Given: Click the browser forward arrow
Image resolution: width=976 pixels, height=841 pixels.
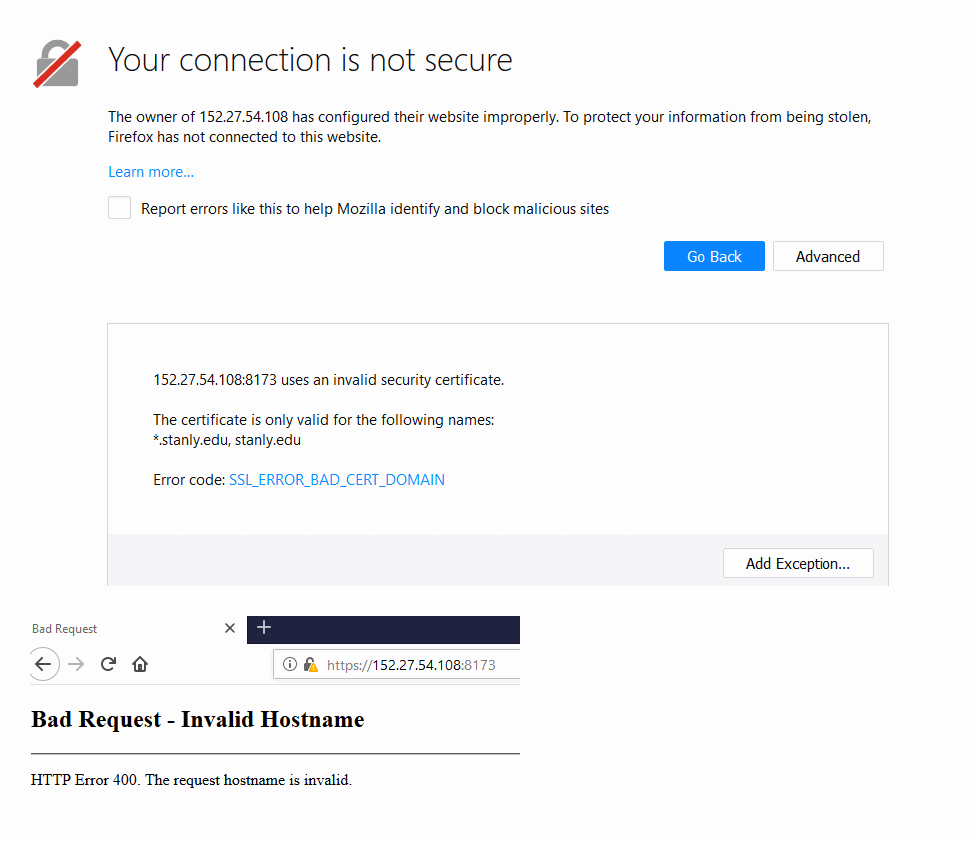Looking at the screenshot, I should (x=77, y=664).
